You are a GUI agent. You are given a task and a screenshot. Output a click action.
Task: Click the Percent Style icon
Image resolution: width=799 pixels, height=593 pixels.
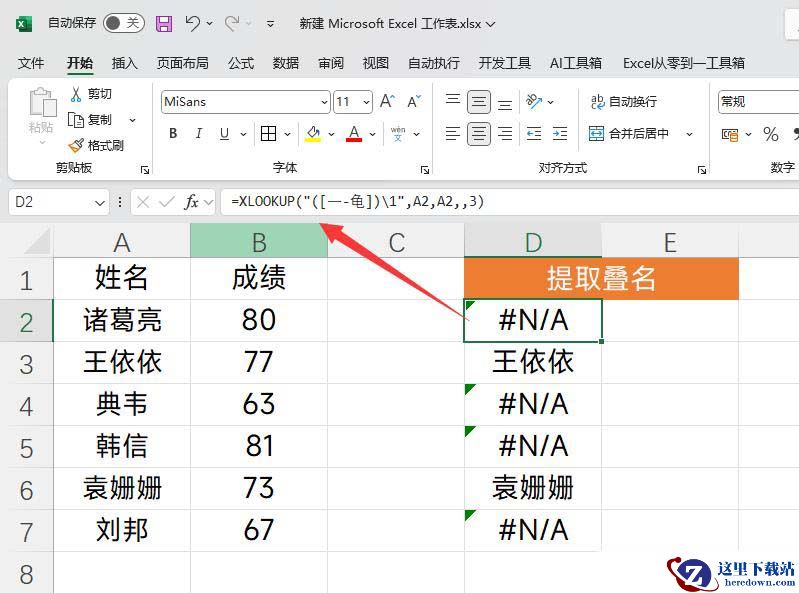pos(770,134)
